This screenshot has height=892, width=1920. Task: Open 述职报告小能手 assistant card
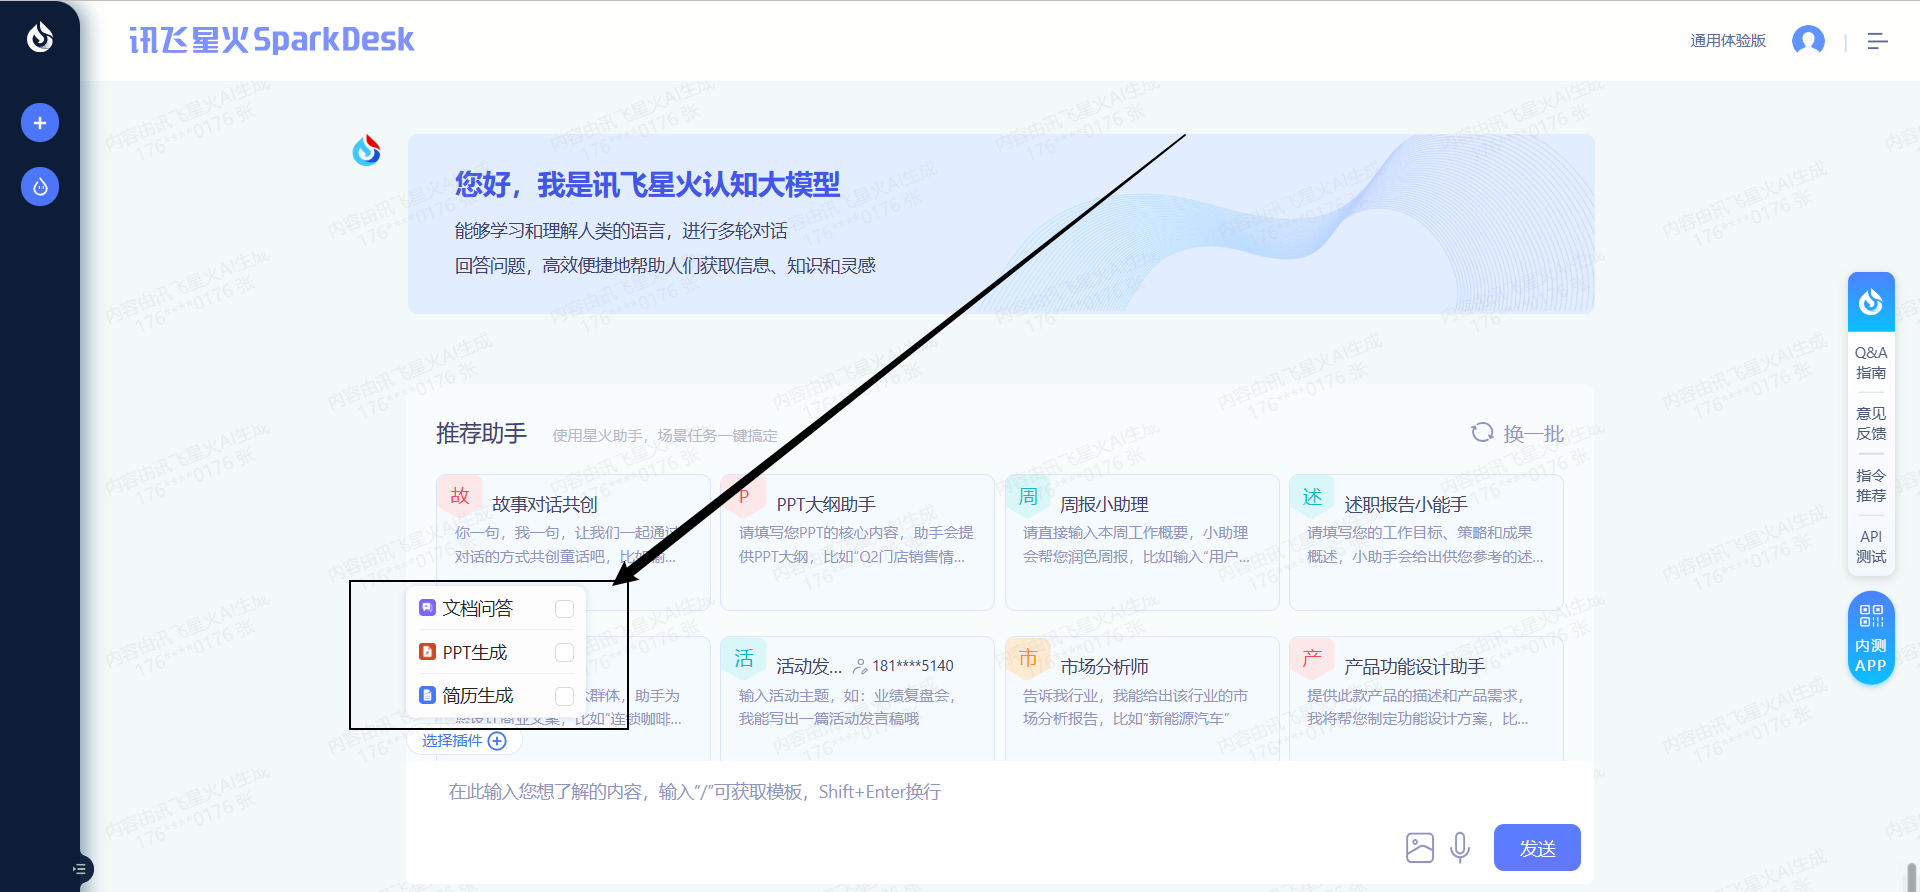click(1426, 542)
